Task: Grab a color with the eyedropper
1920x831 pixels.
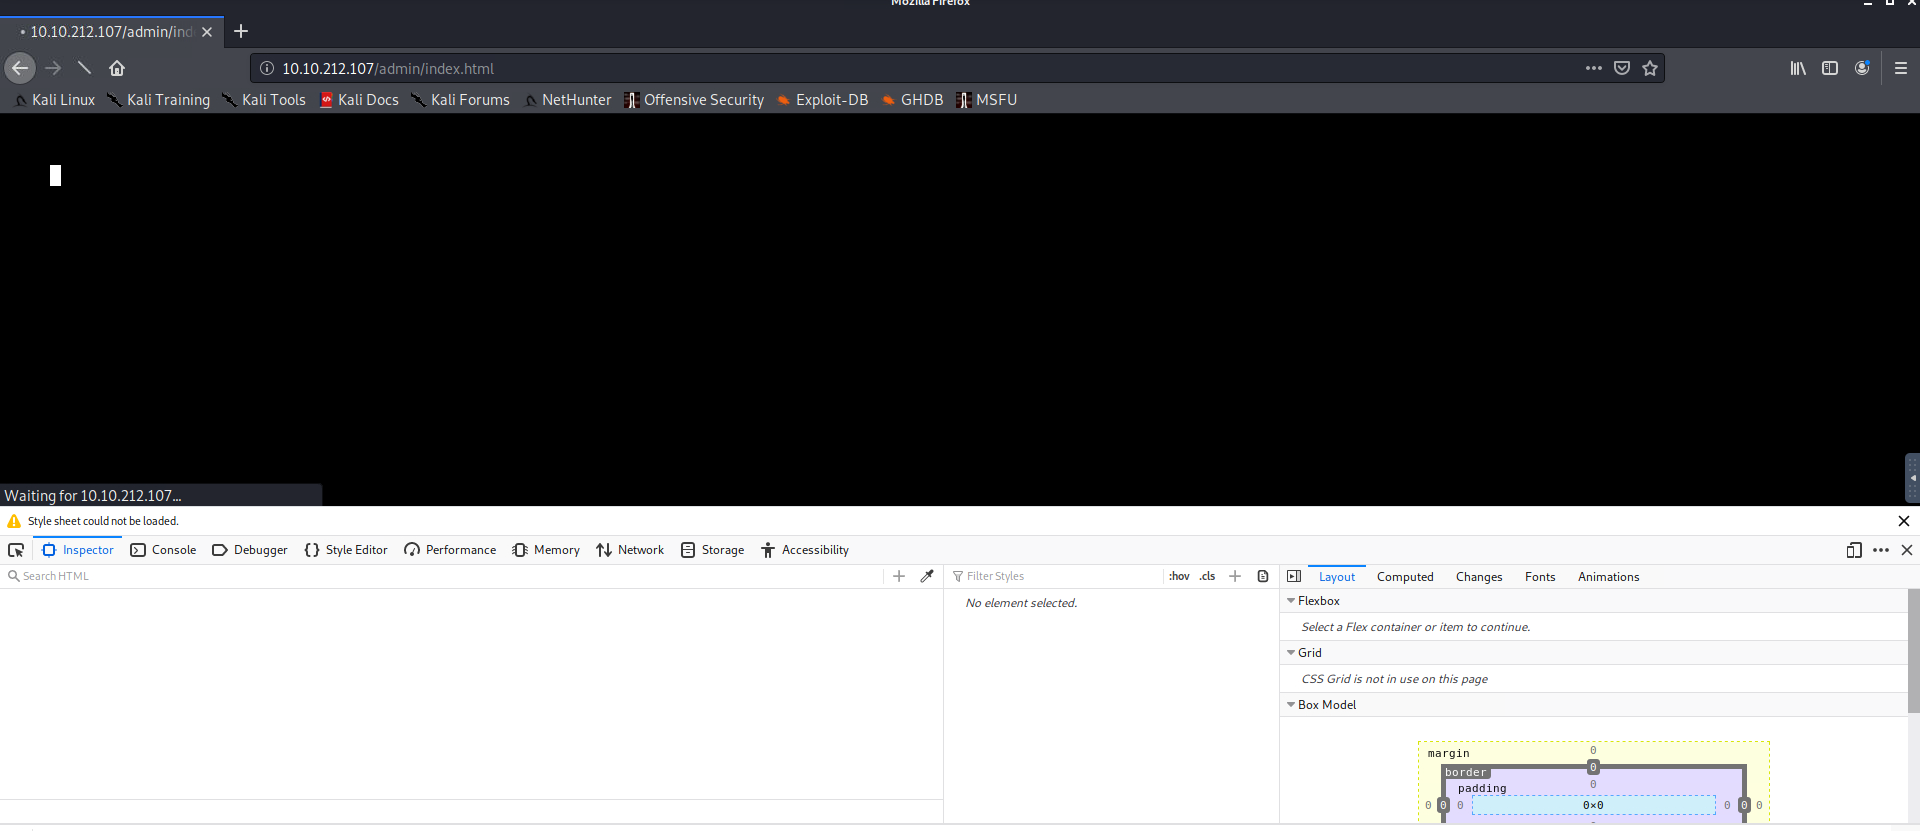Action: pyautogui.click(x=927, y=576)
